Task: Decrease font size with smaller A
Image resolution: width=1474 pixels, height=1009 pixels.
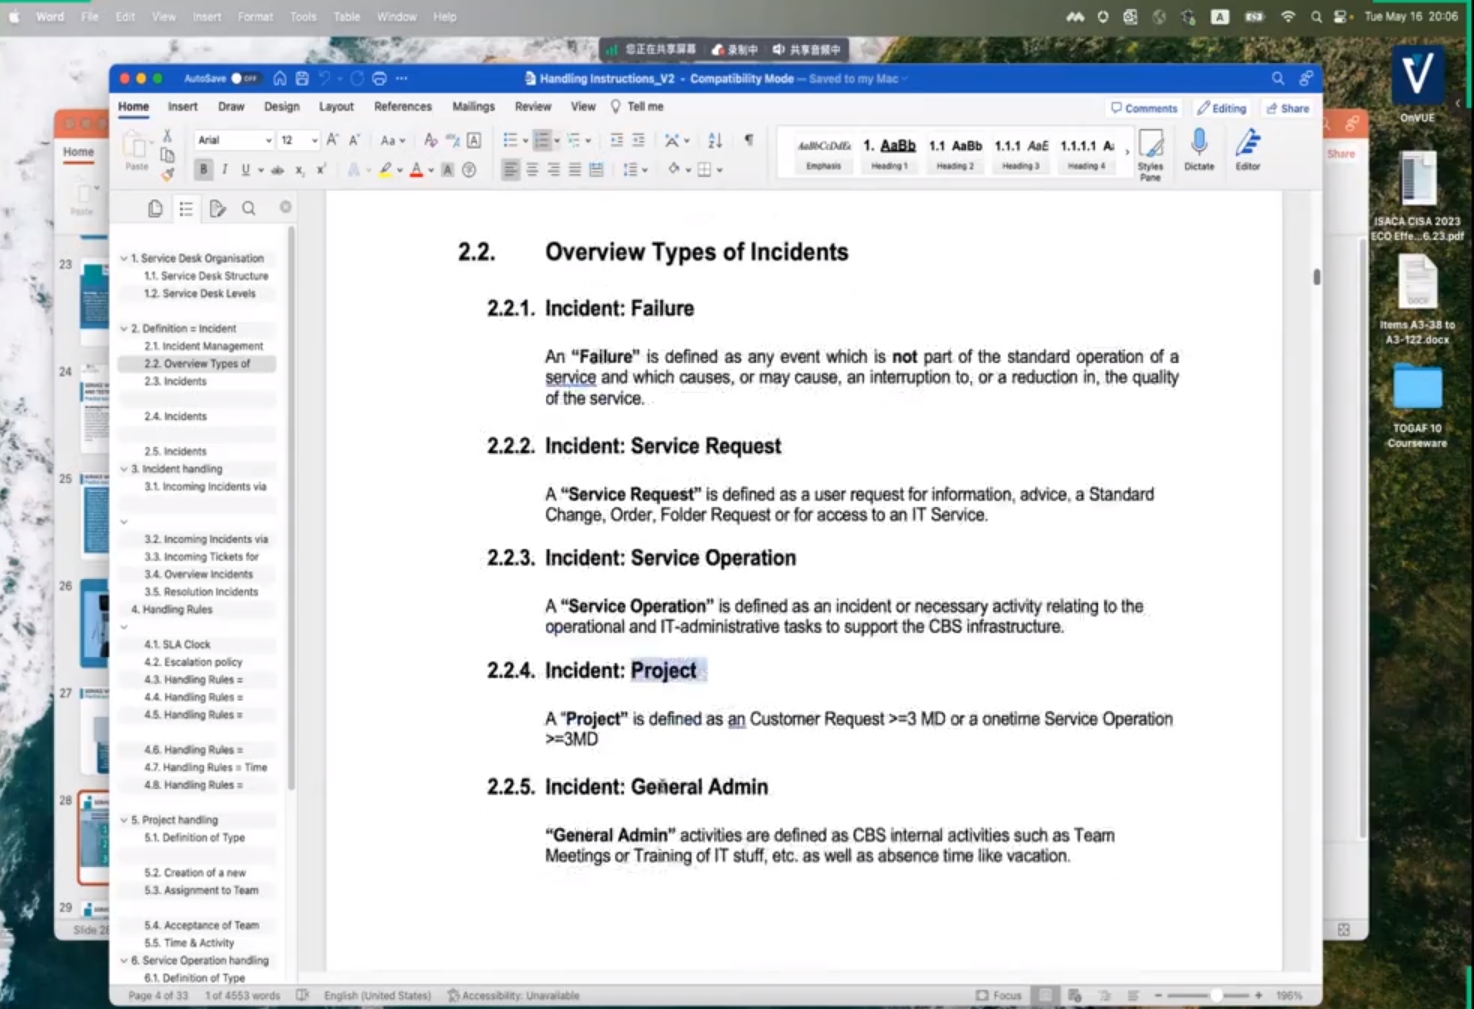Action: pos(354,140)
